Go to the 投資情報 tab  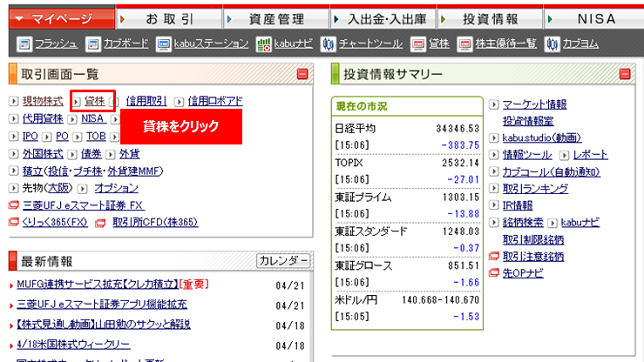coord(490,18)
